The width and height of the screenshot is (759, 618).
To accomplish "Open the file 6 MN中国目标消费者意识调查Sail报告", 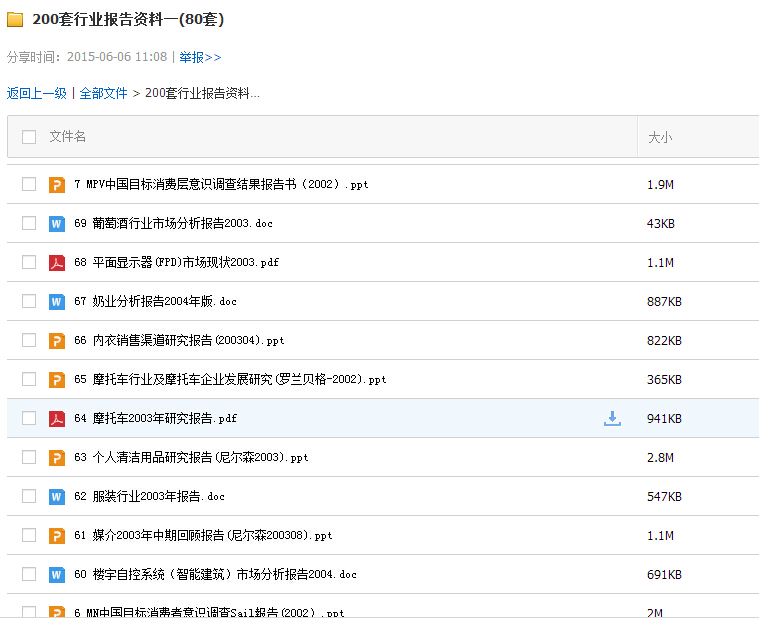I will [x=209, y=612].
